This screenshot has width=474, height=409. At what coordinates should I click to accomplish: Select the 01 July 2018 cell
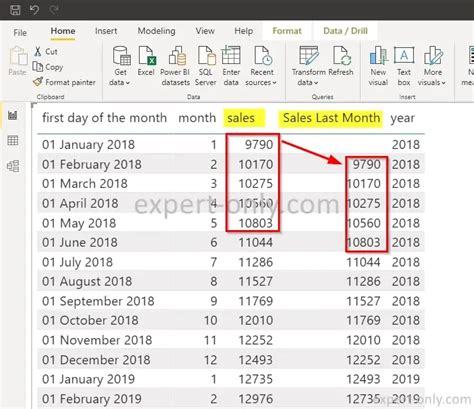tap(77, 262)
